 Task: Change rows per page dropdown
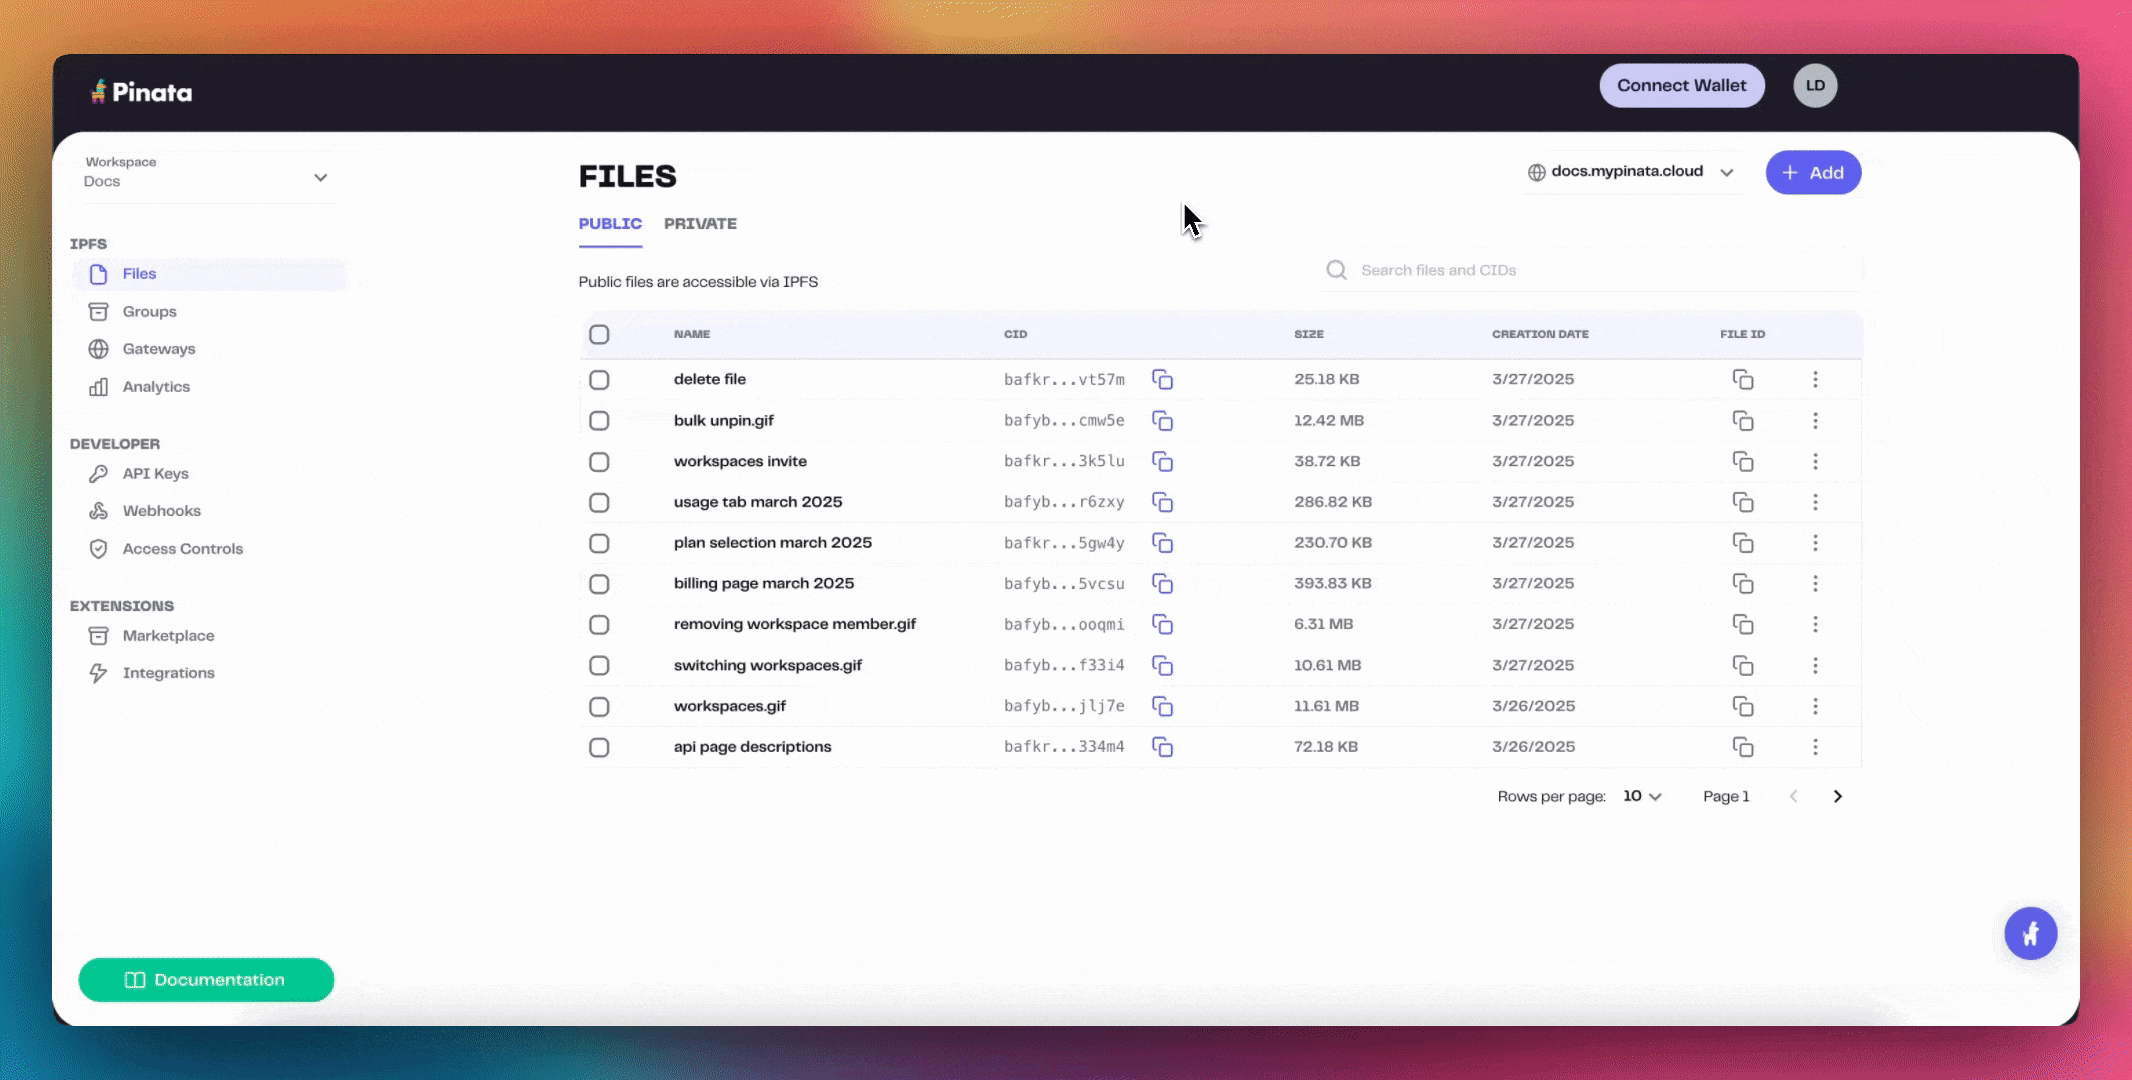(x=1641, y=797)
